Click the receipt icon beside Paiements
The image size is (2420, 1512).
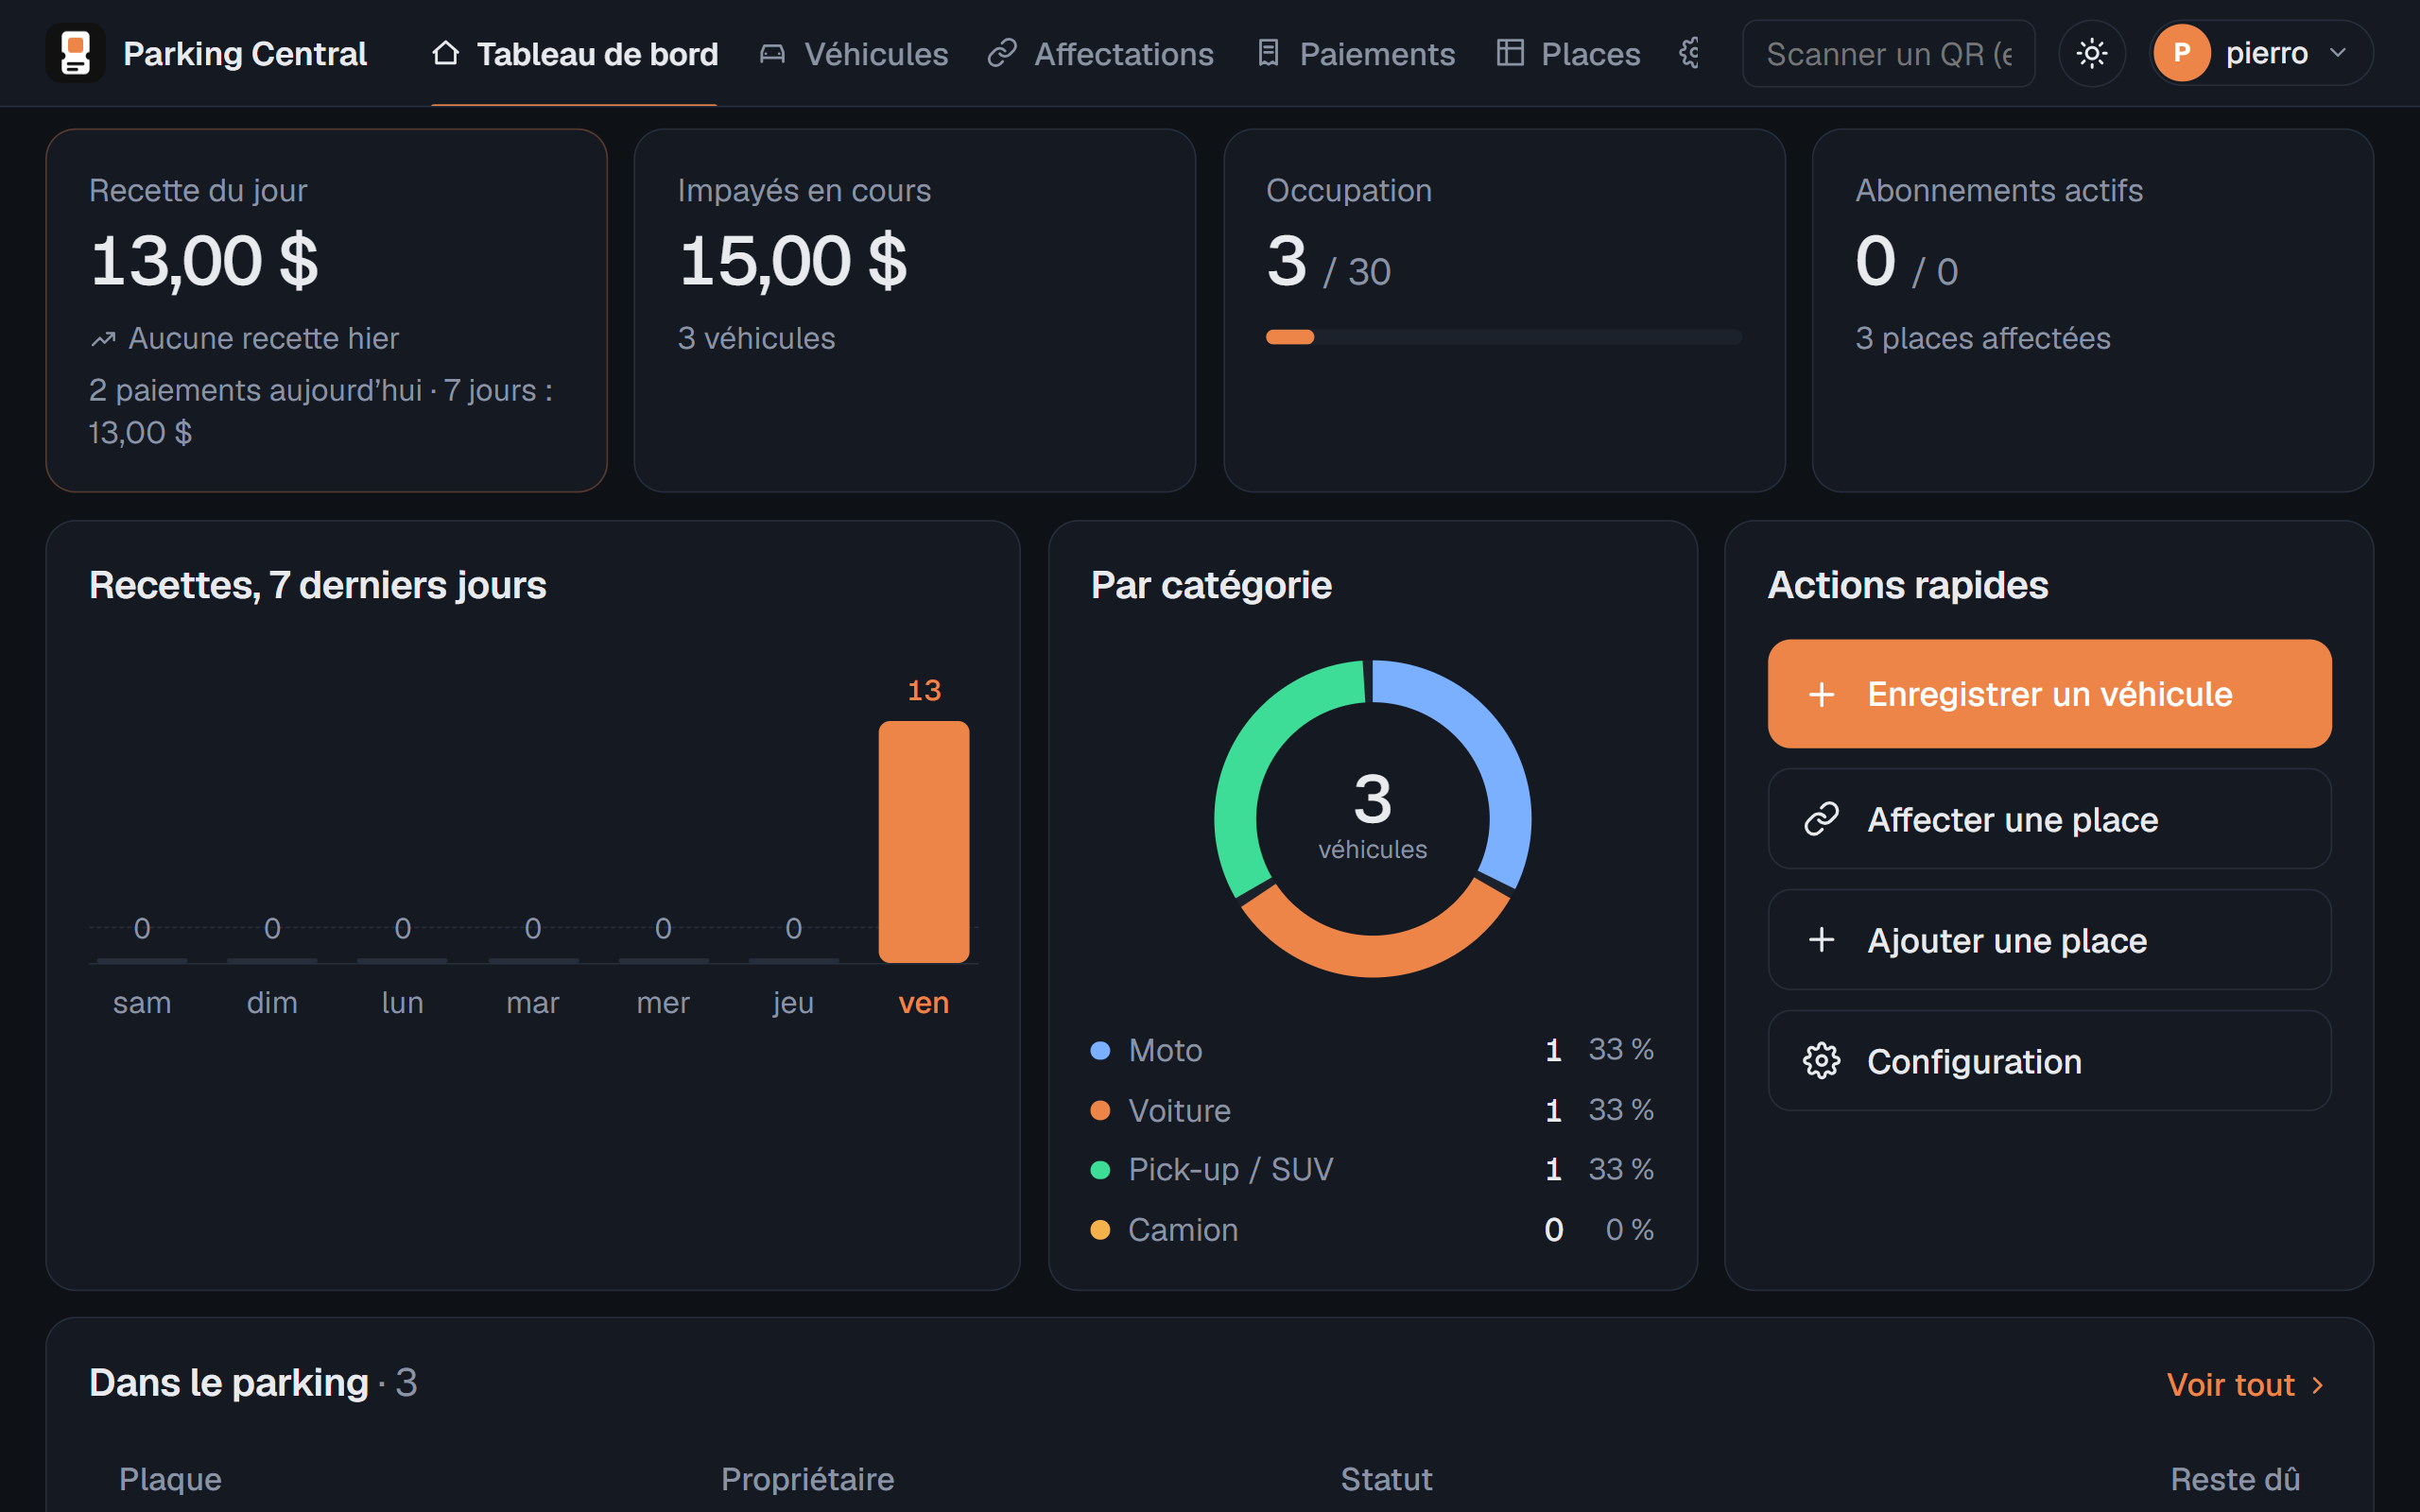[1268, 53]
